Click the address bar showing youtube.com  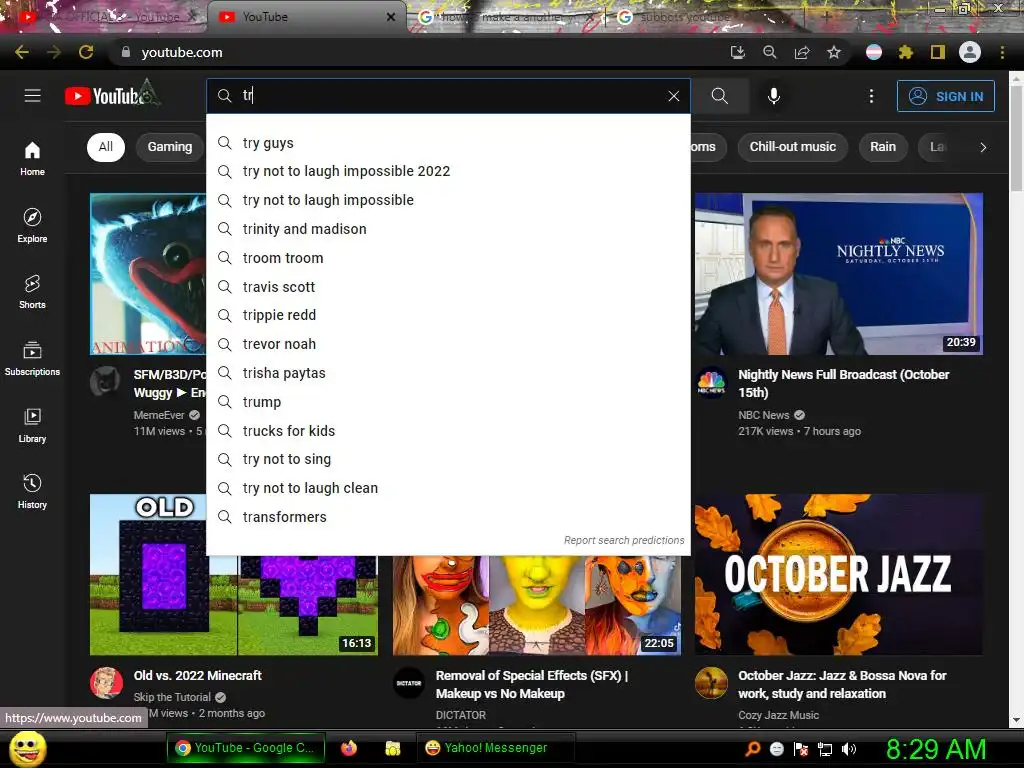(418, 52)
